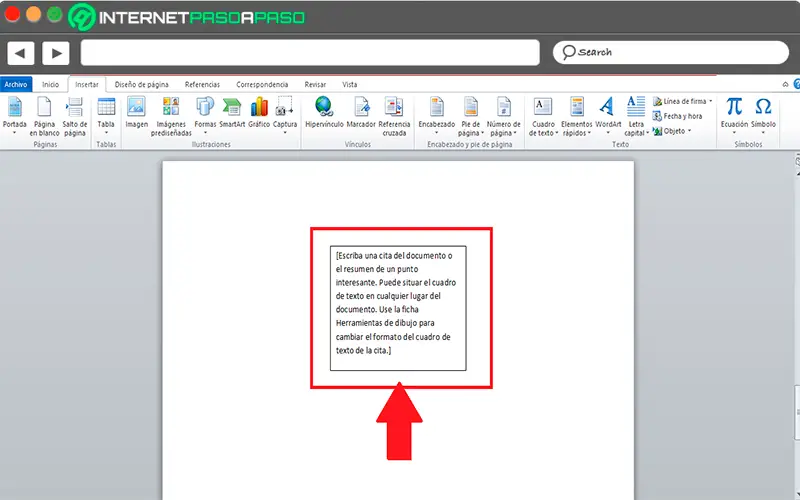Collapse the ribbon with the caret
Viewport: 800px width, 500px height.
point(785,85)
